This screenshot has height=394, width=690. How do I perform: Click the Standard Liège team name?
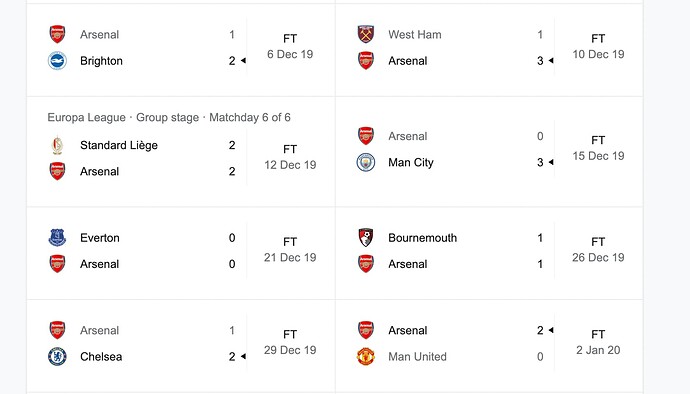tap(119, 145)
